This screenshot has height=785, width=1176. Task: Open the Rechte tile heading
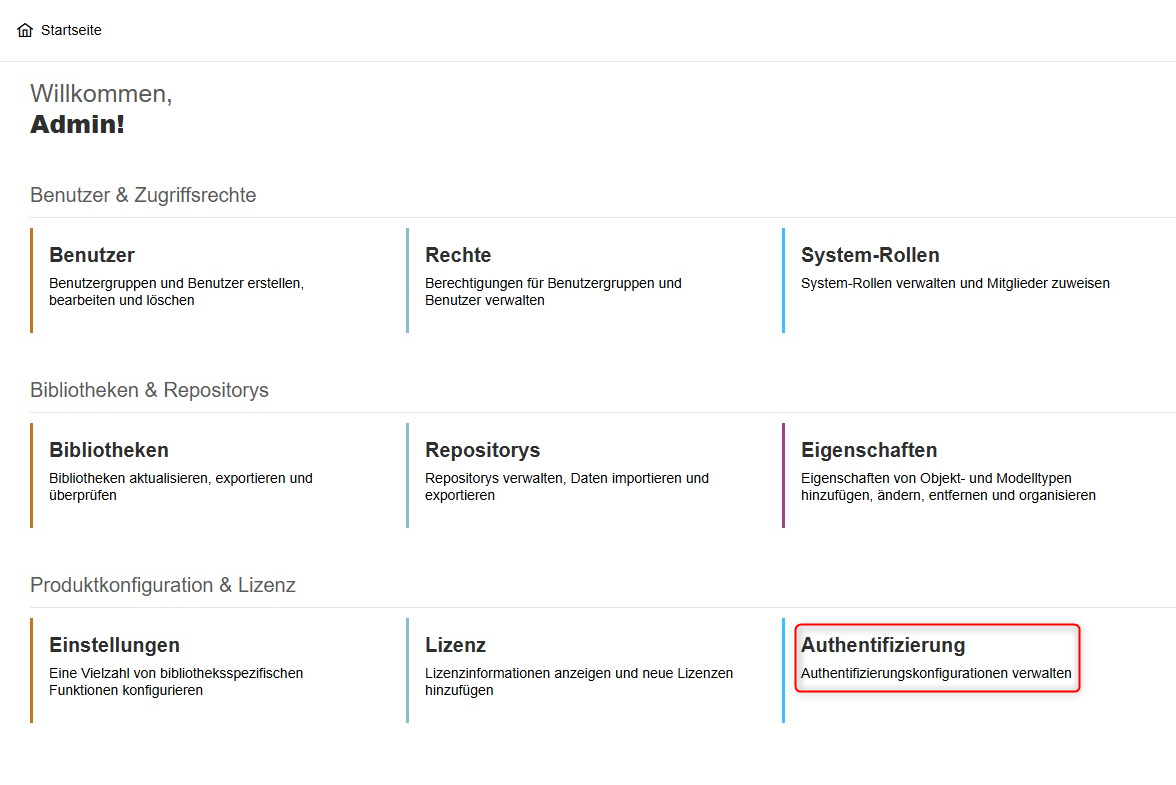tap(458, 255)
